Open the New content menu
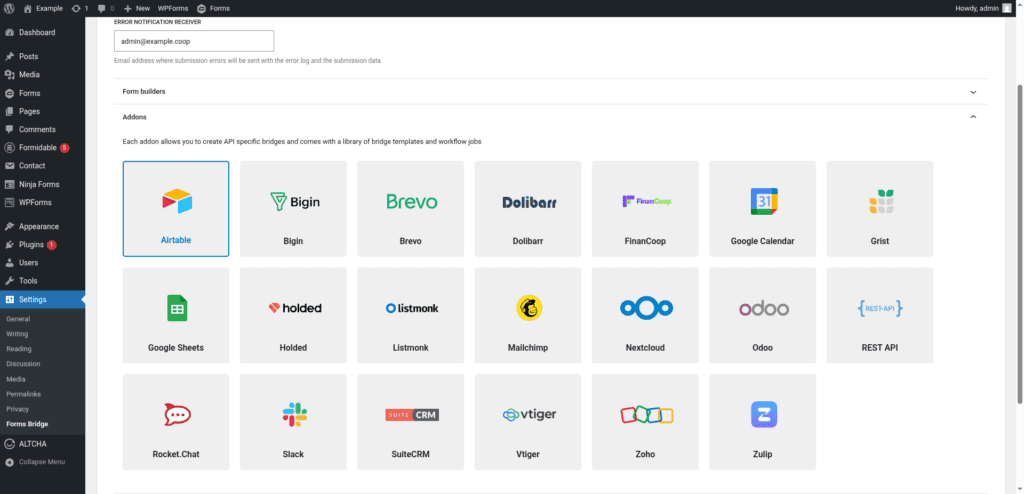This screenshot has height=494, width=1024. coord(136,8)
